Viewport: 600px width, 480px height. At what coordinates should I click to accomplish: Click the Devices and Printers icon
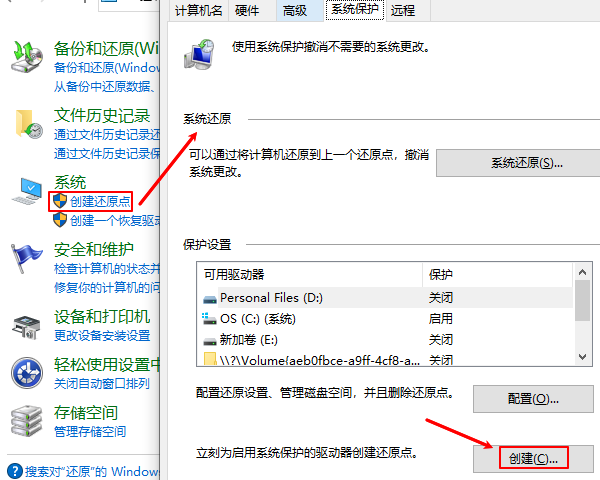[x=27, y=326]
